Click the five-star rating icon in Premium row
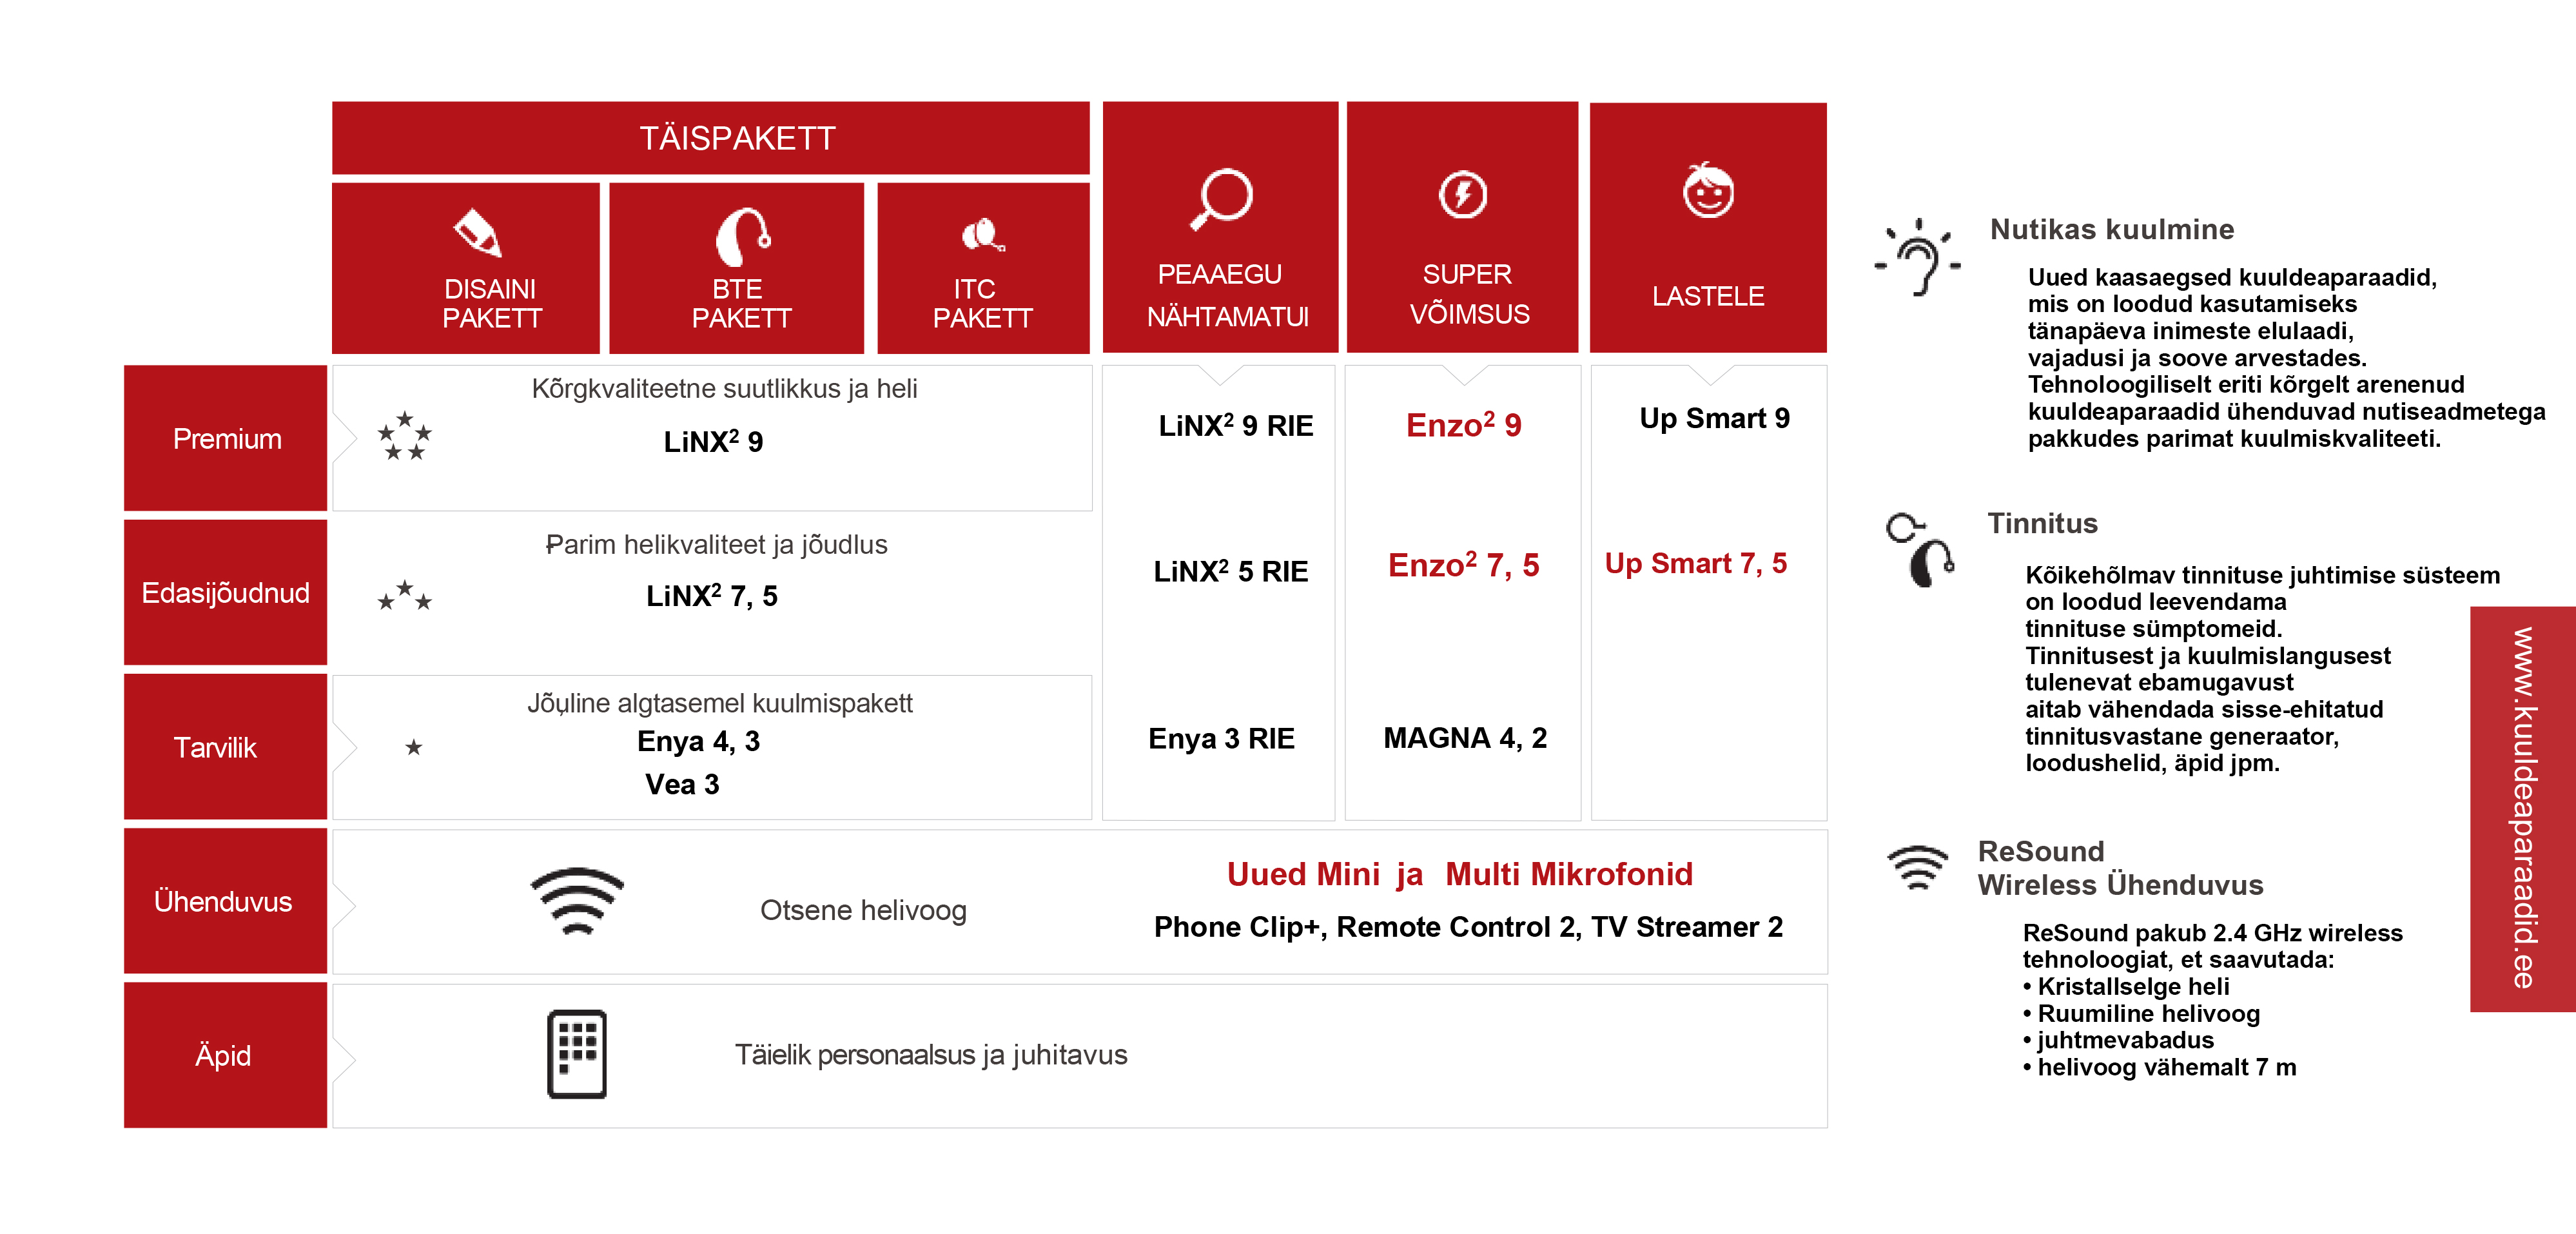The height and width of the screenshot is (1234, 2576). point(404,435)
